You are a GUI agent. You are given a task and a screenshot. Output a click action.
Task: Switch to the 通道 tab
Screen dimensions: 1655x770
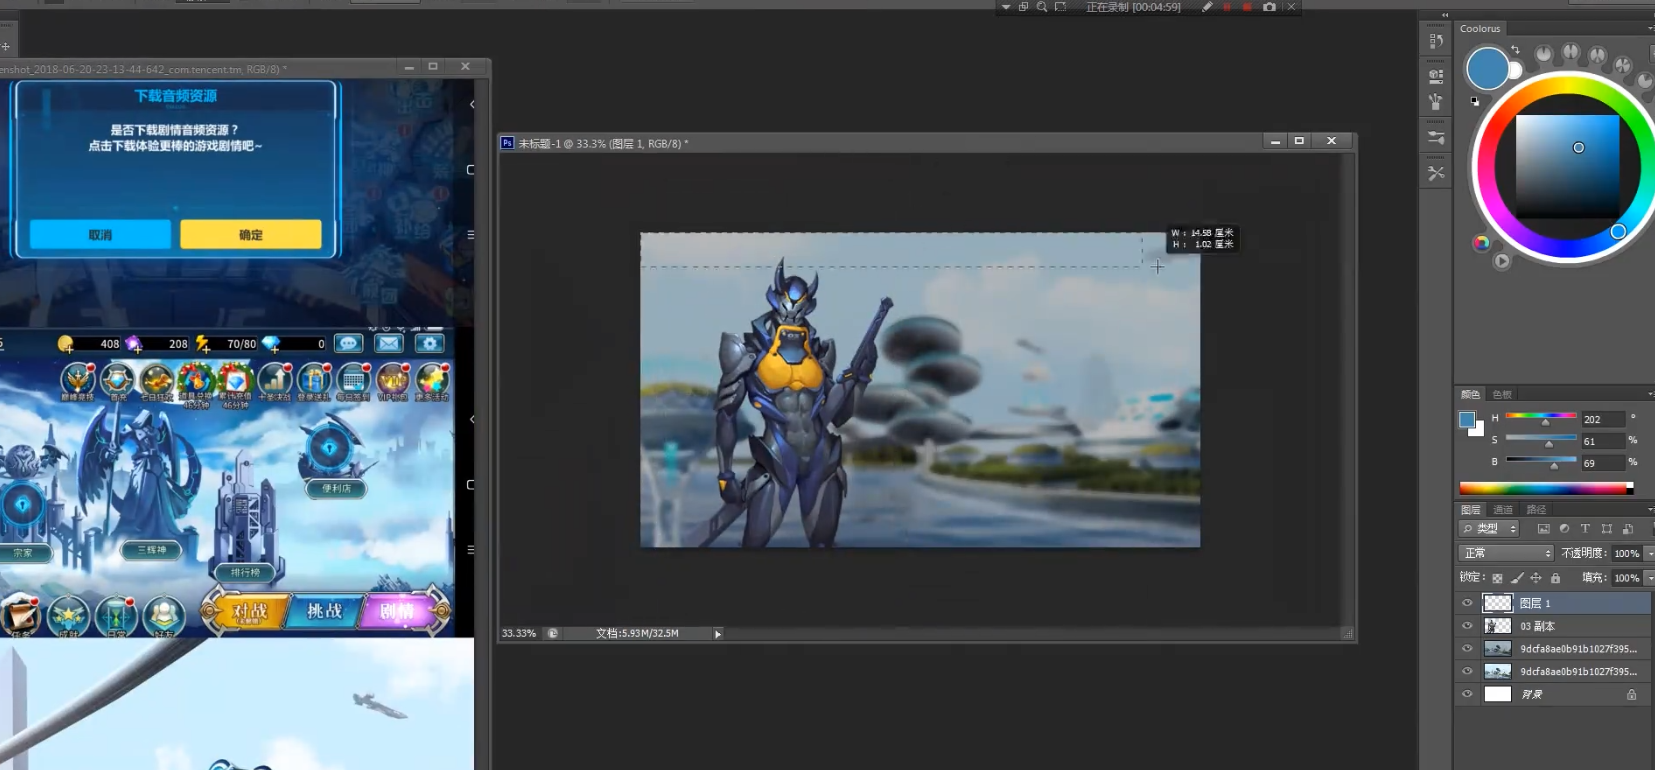click(x=1503, y=509)
